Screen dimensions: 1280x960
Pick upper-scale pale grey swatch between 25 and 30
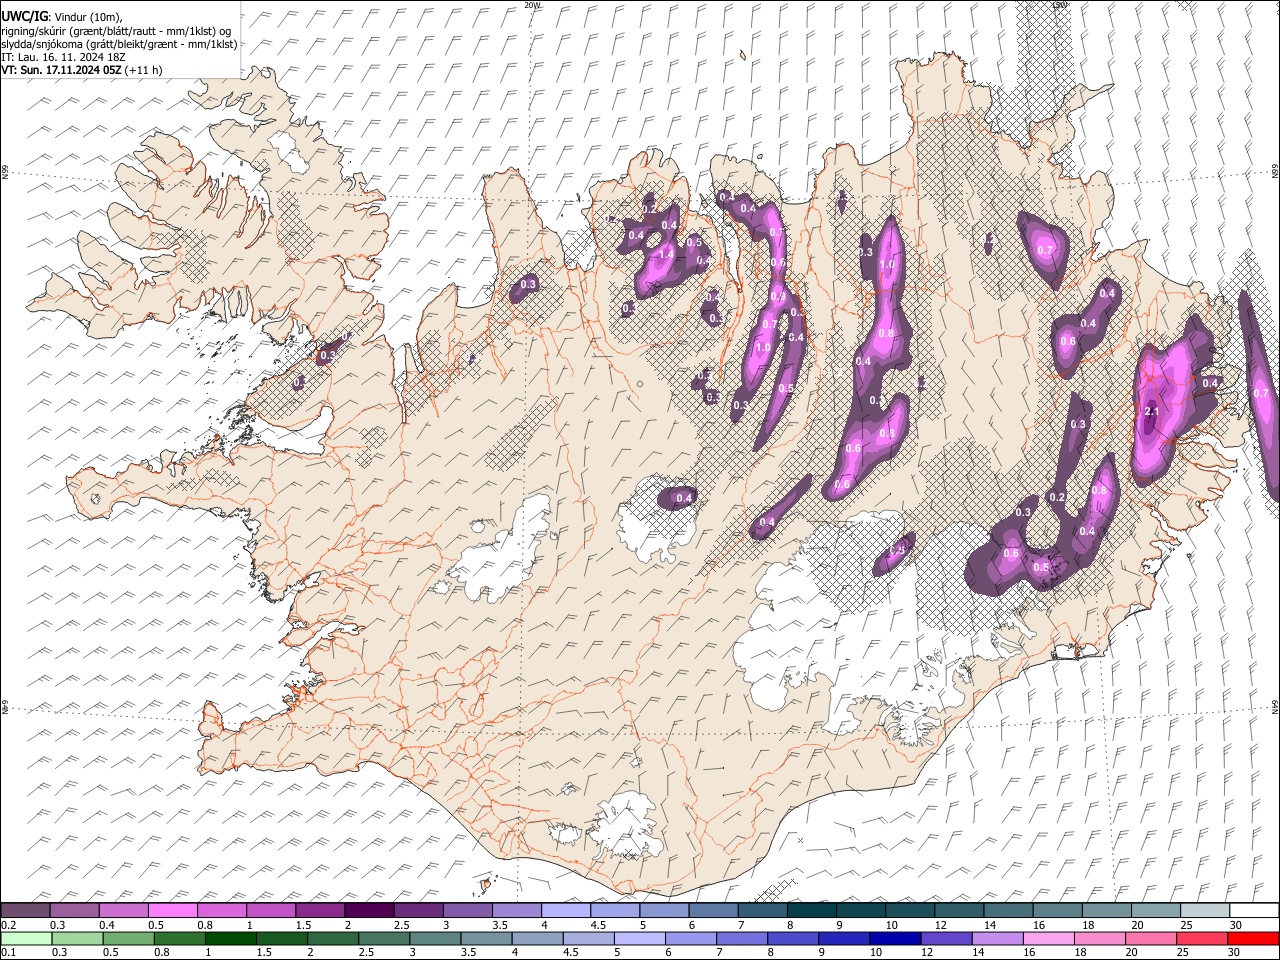(1205, 911)
